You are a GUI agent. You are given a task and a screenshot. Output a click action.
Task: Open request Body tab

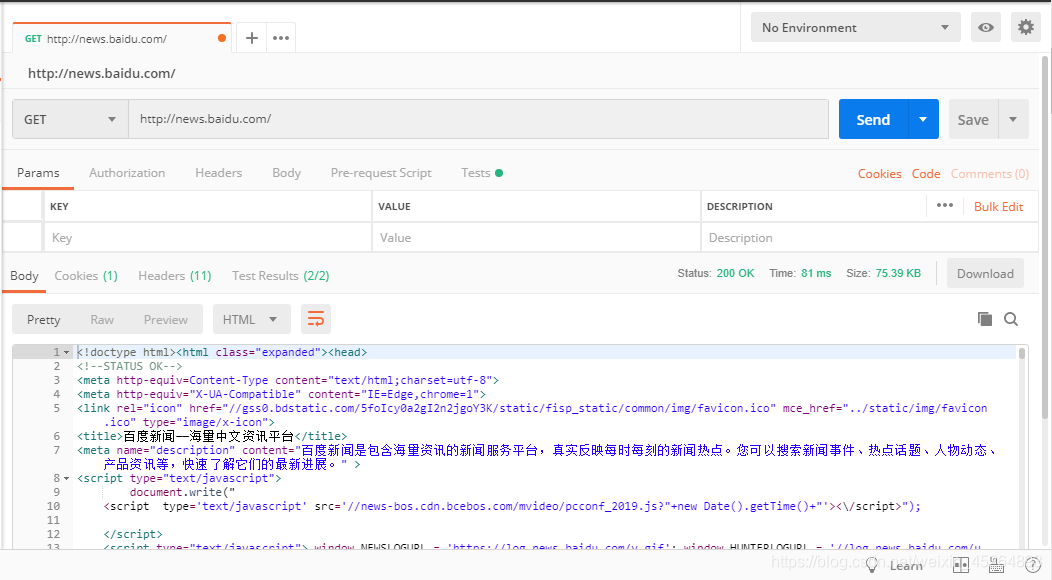(286, 173)
